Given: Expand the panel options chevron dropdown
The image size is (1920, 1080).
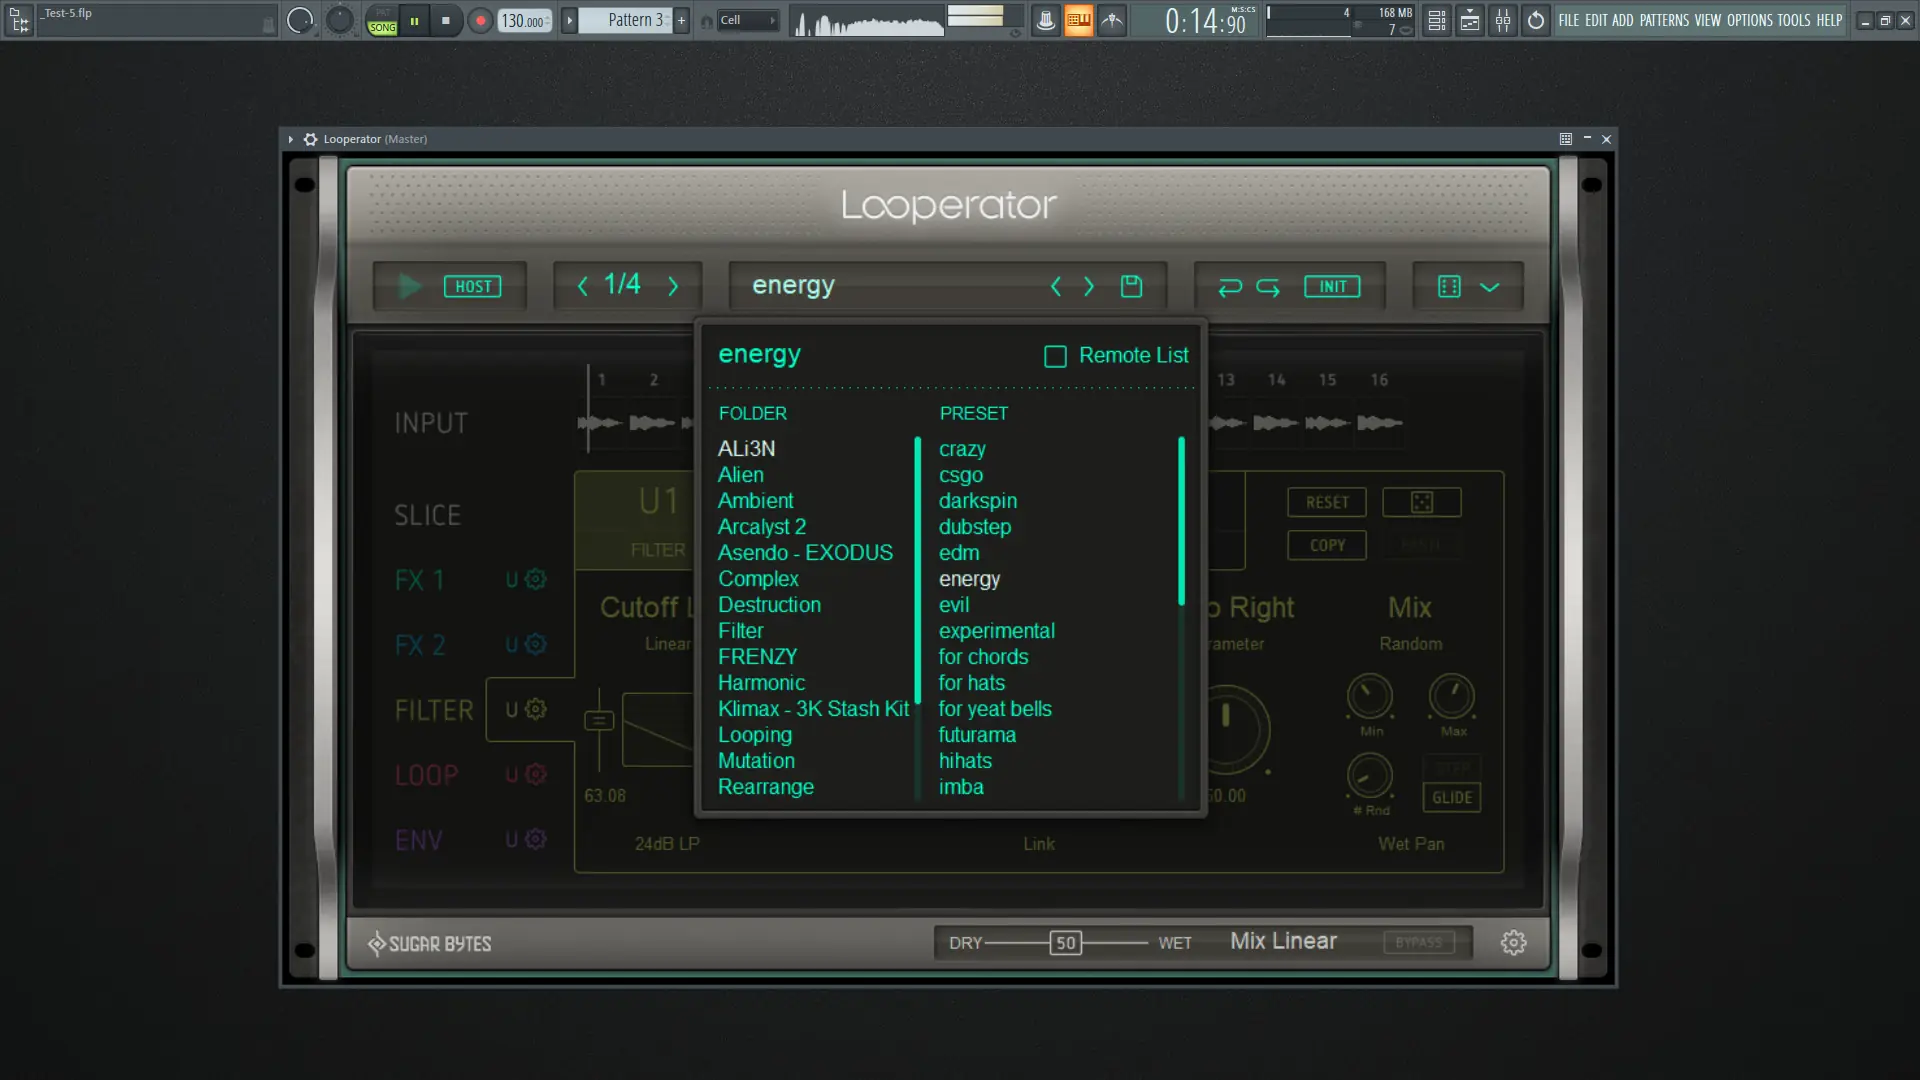Looking at the screenshot, I should click(x=1489, y=287).
